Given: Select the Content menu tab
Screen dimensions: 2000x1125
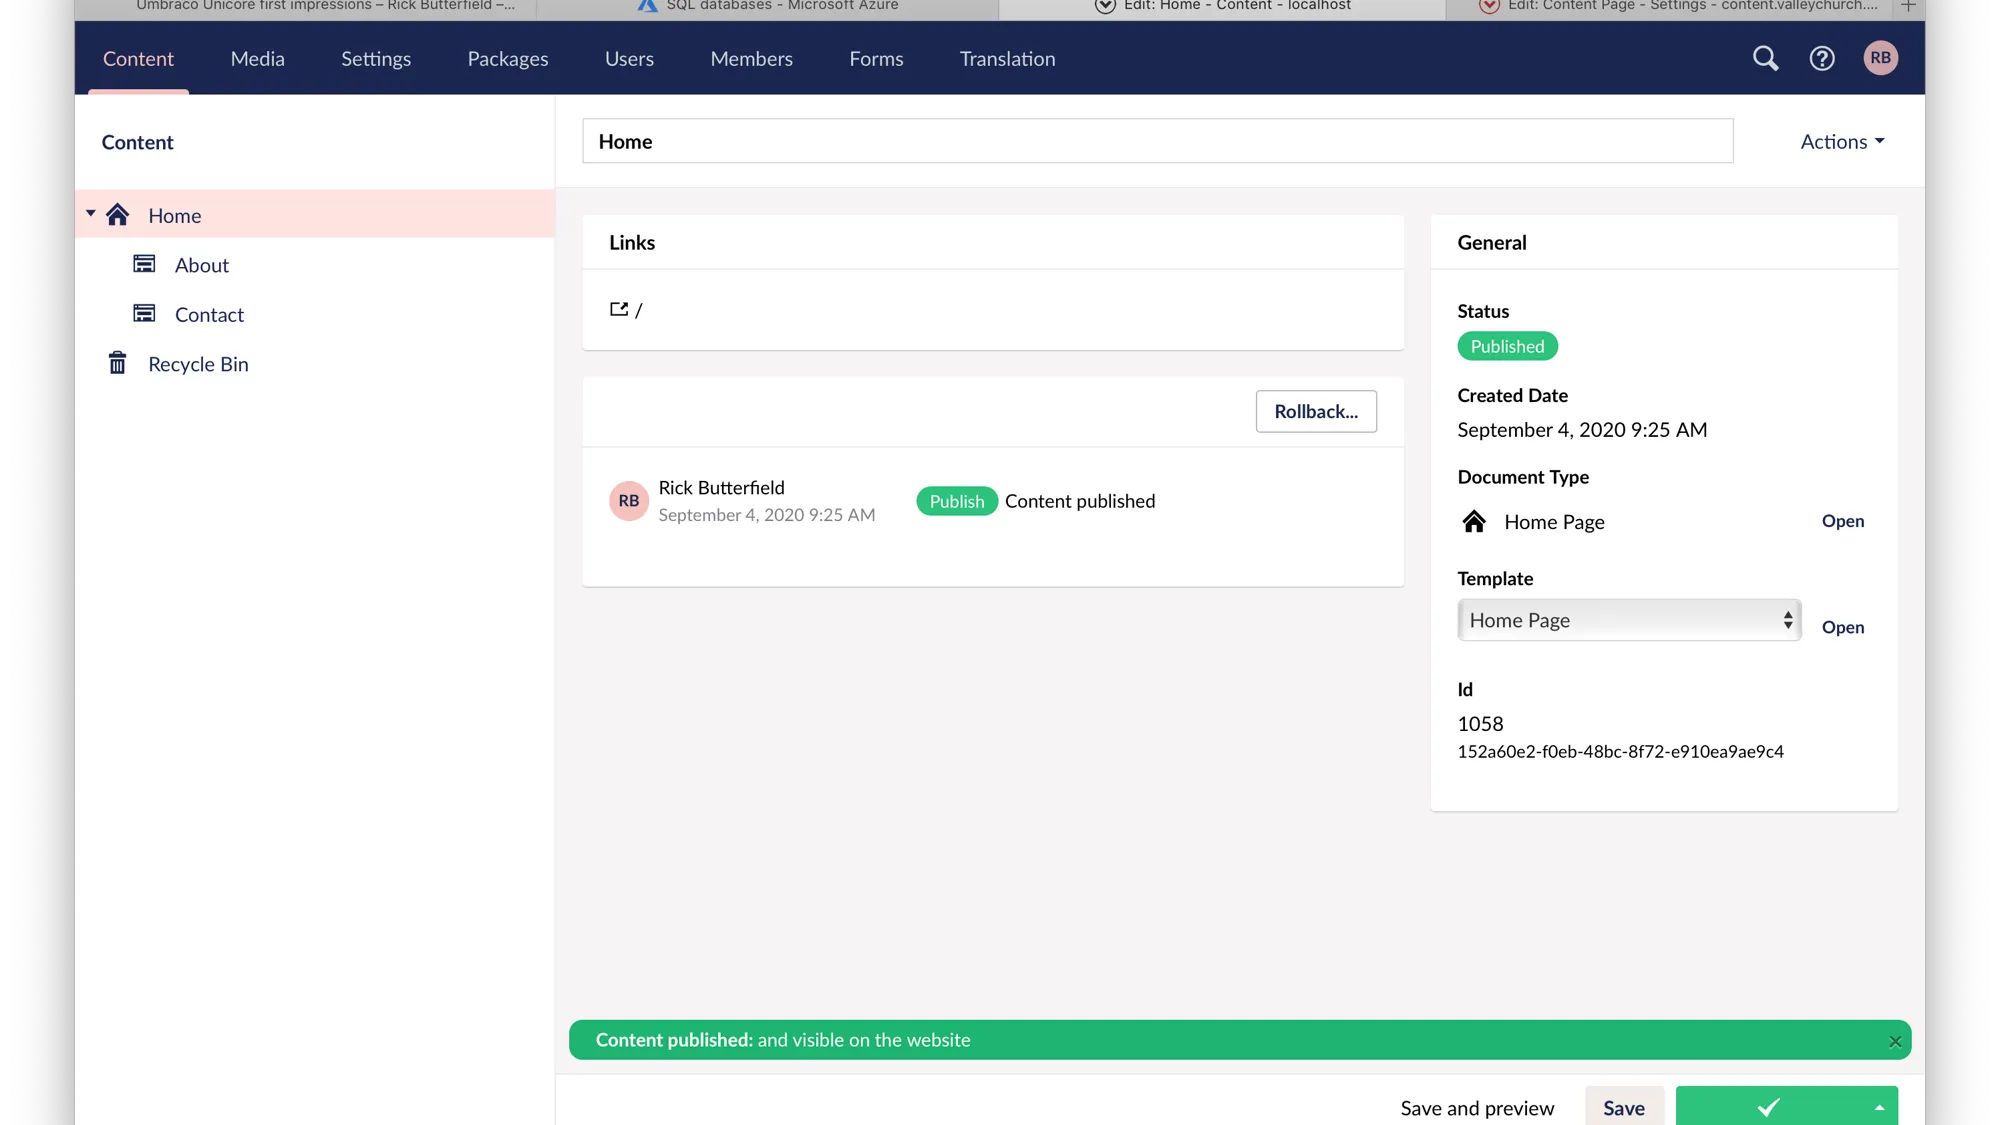Looking at the screenshot, I should point(137,58).
